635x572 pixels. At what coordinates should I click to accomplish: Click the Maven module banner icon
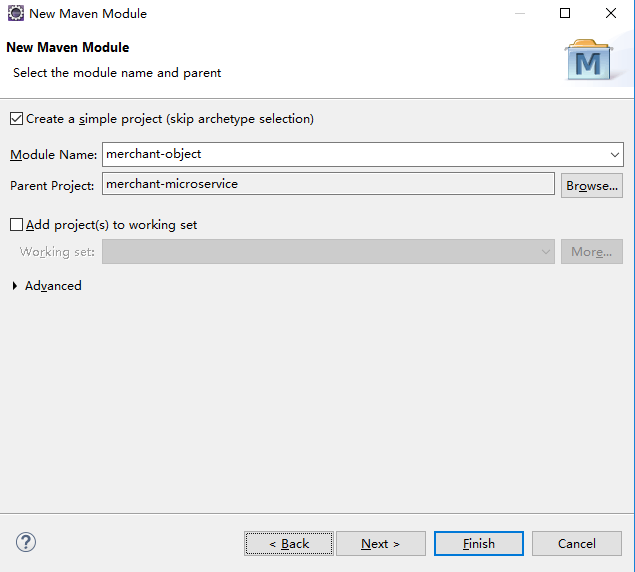pyautogui.click(x=589, y=60)
